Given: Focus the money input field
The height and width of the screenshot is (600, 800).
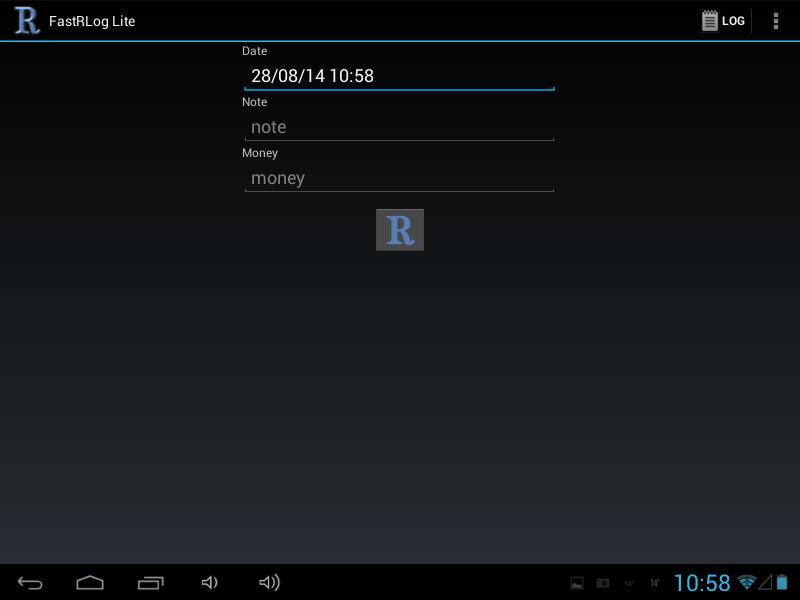Looking at the screenshot, I should [399, 179].
